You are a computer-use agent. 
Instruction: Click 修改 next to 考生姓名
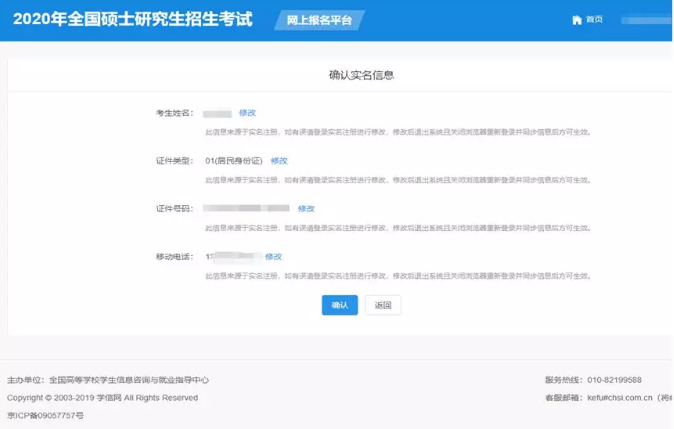tap(247, 113)
